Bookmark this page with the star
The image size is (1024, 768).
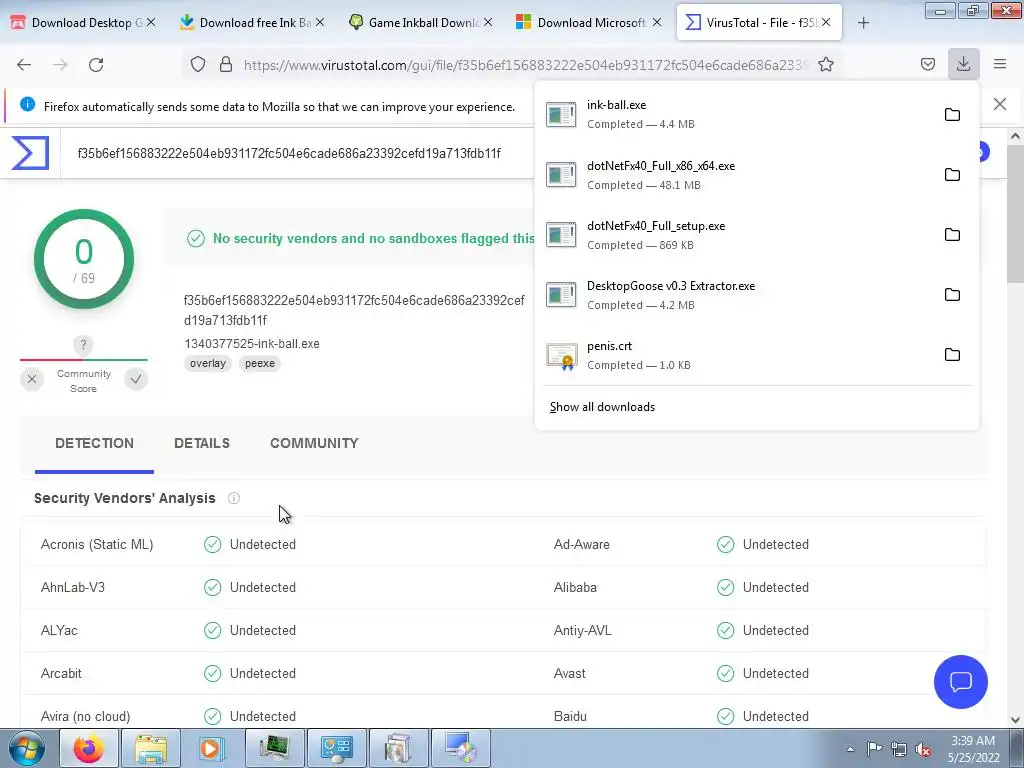tap(825, 64)
